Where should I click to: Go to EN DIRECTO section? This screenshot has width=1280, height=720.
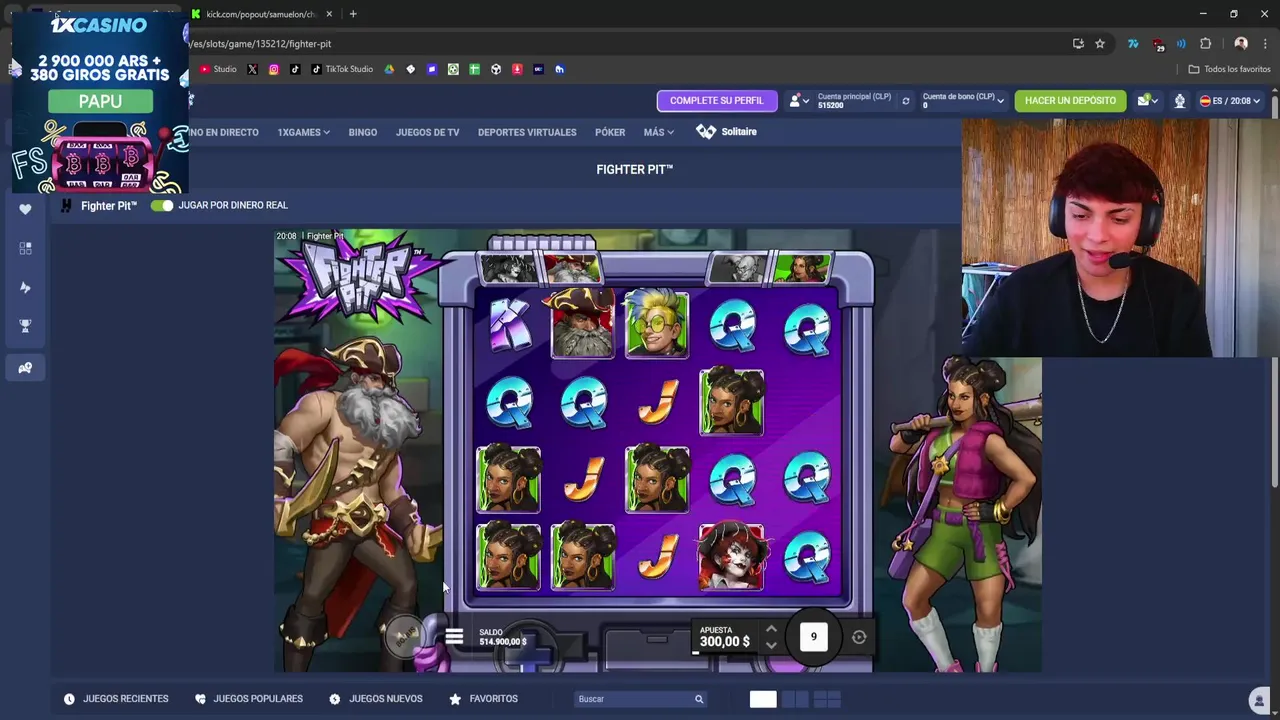point(225,132)
